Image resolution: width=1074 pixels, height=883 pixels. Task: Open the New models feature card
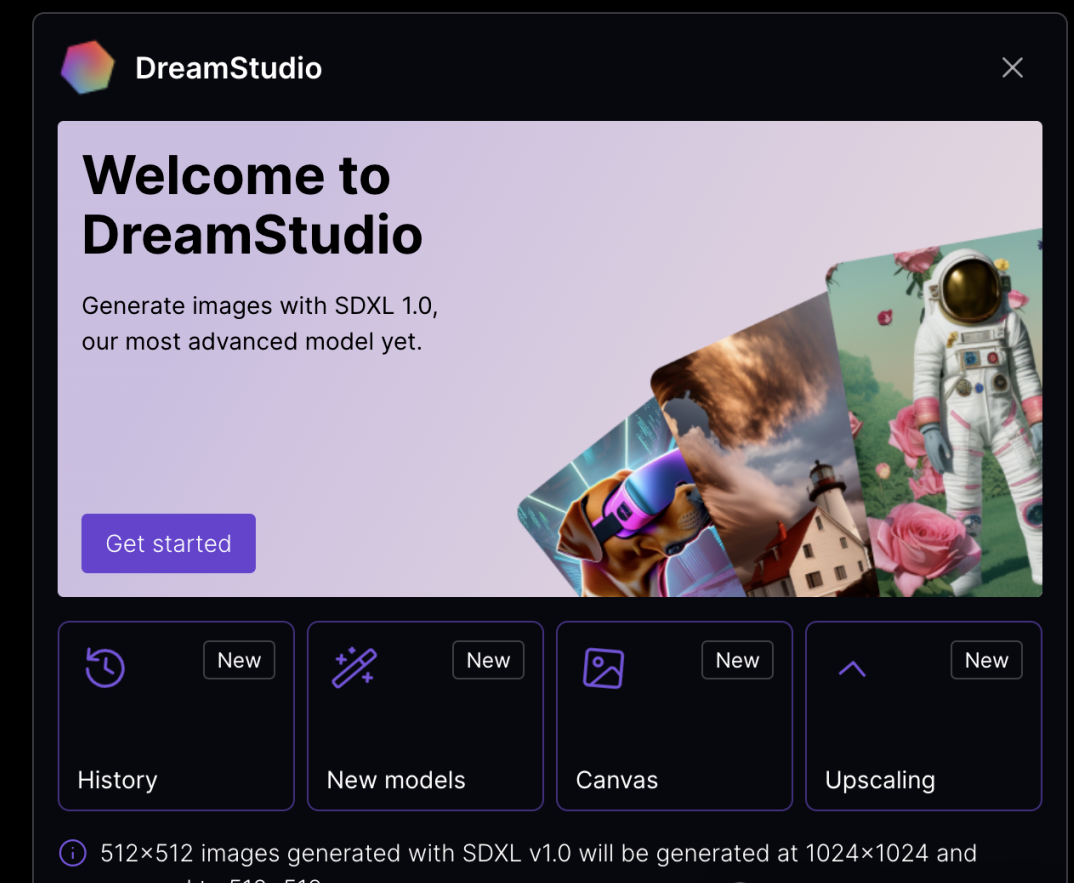(x=425, y=716)
